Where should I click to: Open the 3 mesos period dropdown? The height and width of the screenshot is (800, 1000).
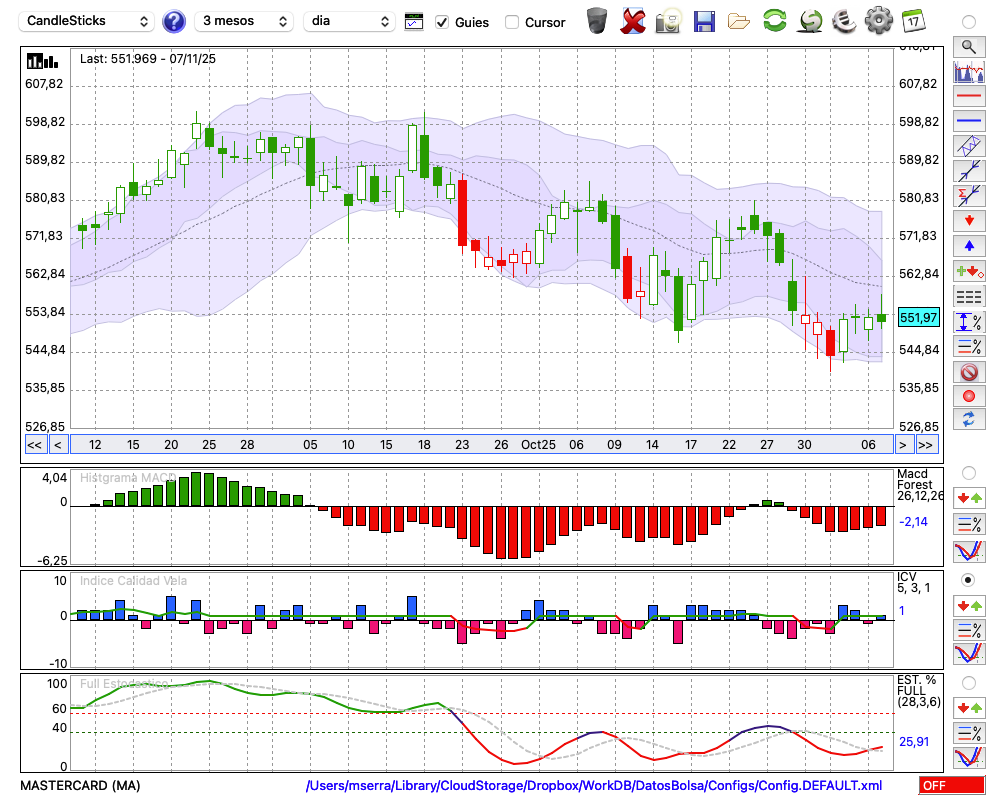tap(244, 21)
